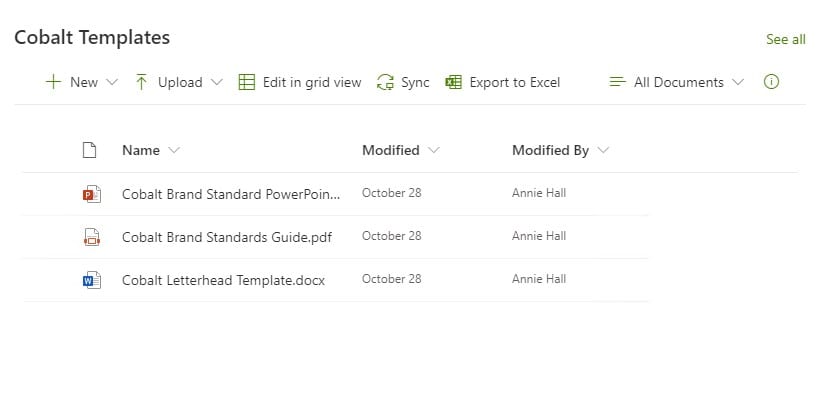Open Cobalt Letterhead Template.docx
Image resolution: width=830 pixels, height=397 pixels.
[x=223, y=280]
